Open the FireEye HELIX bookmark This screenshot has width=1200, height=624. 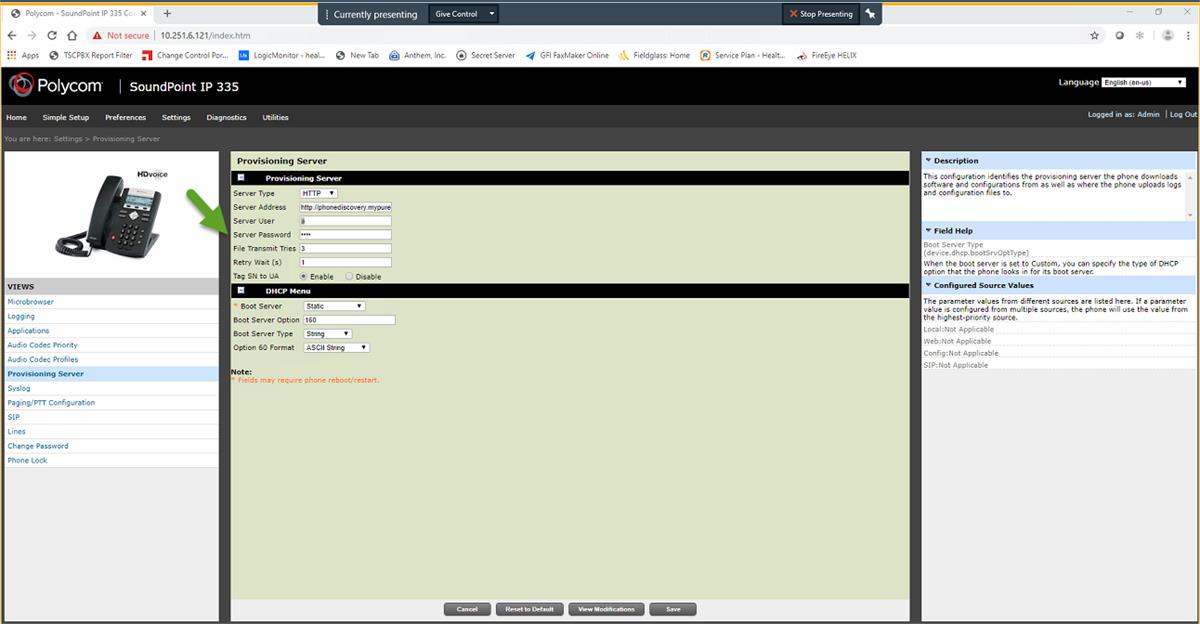tap(831, 55)
